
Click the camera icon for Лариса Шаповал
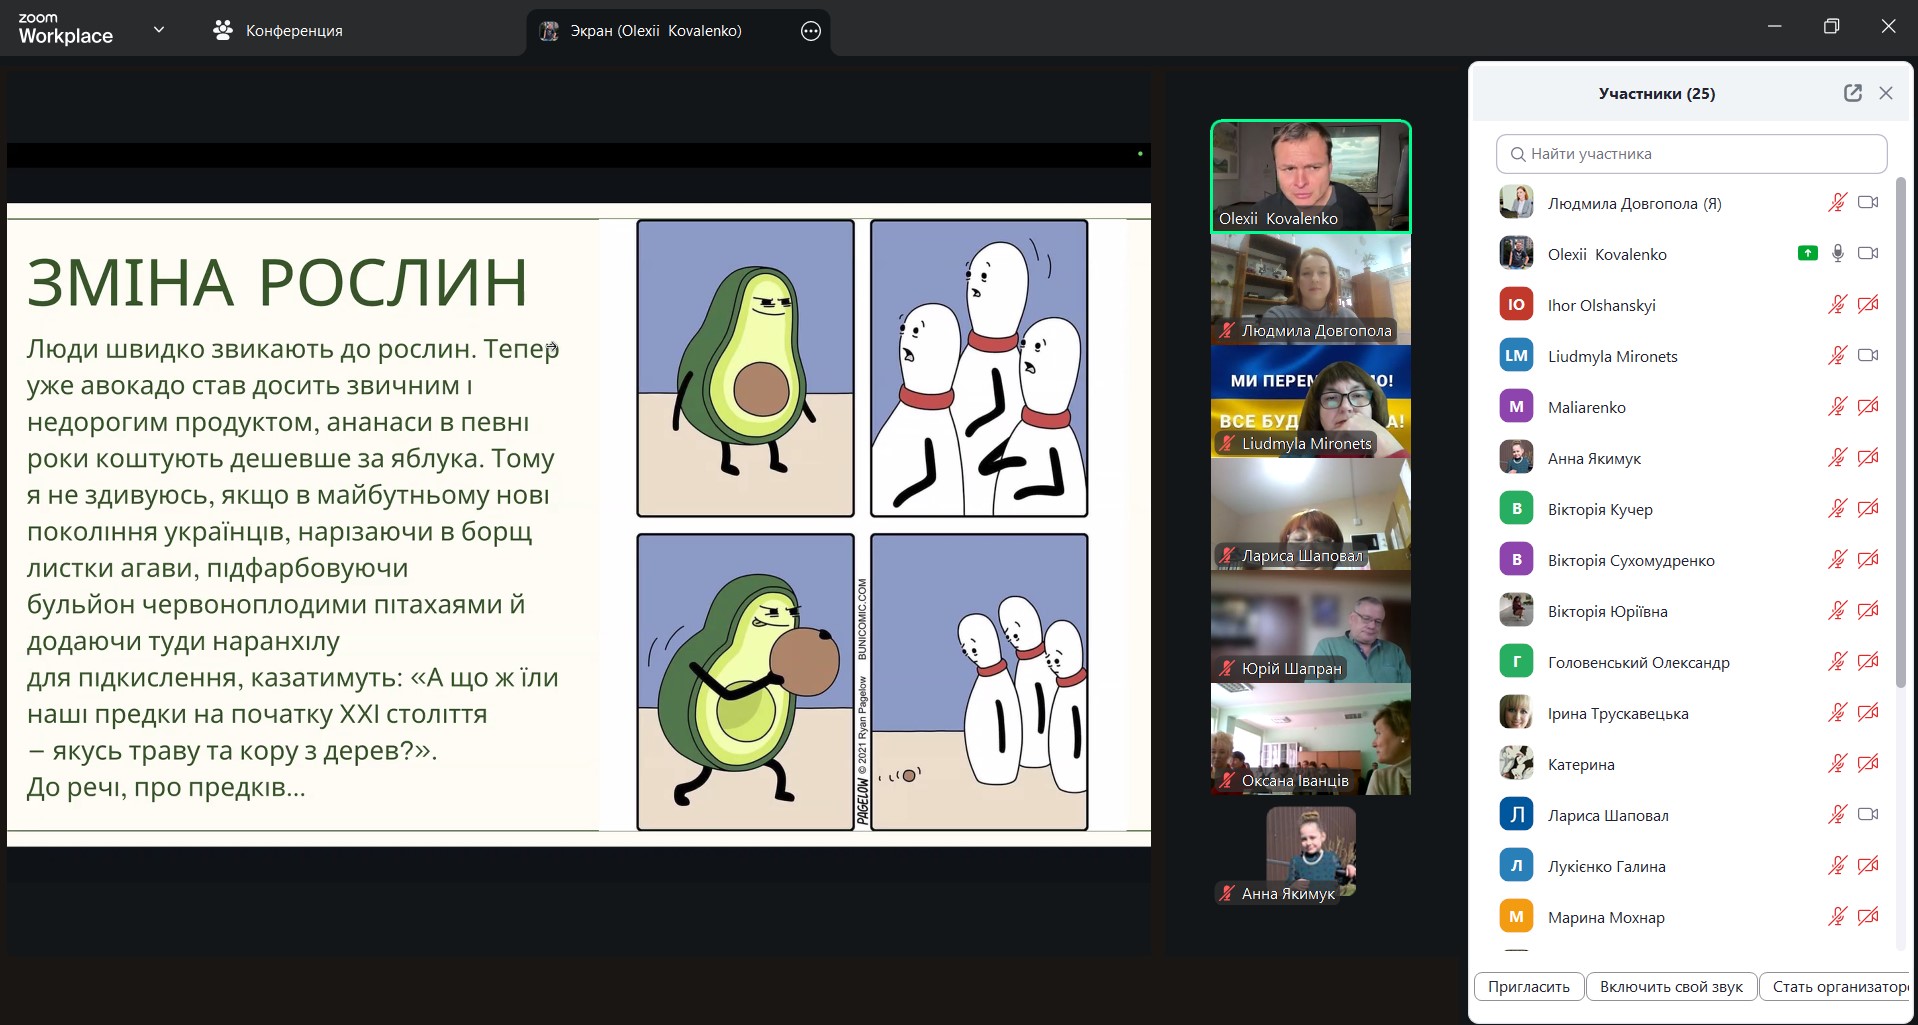[1867, 815]
